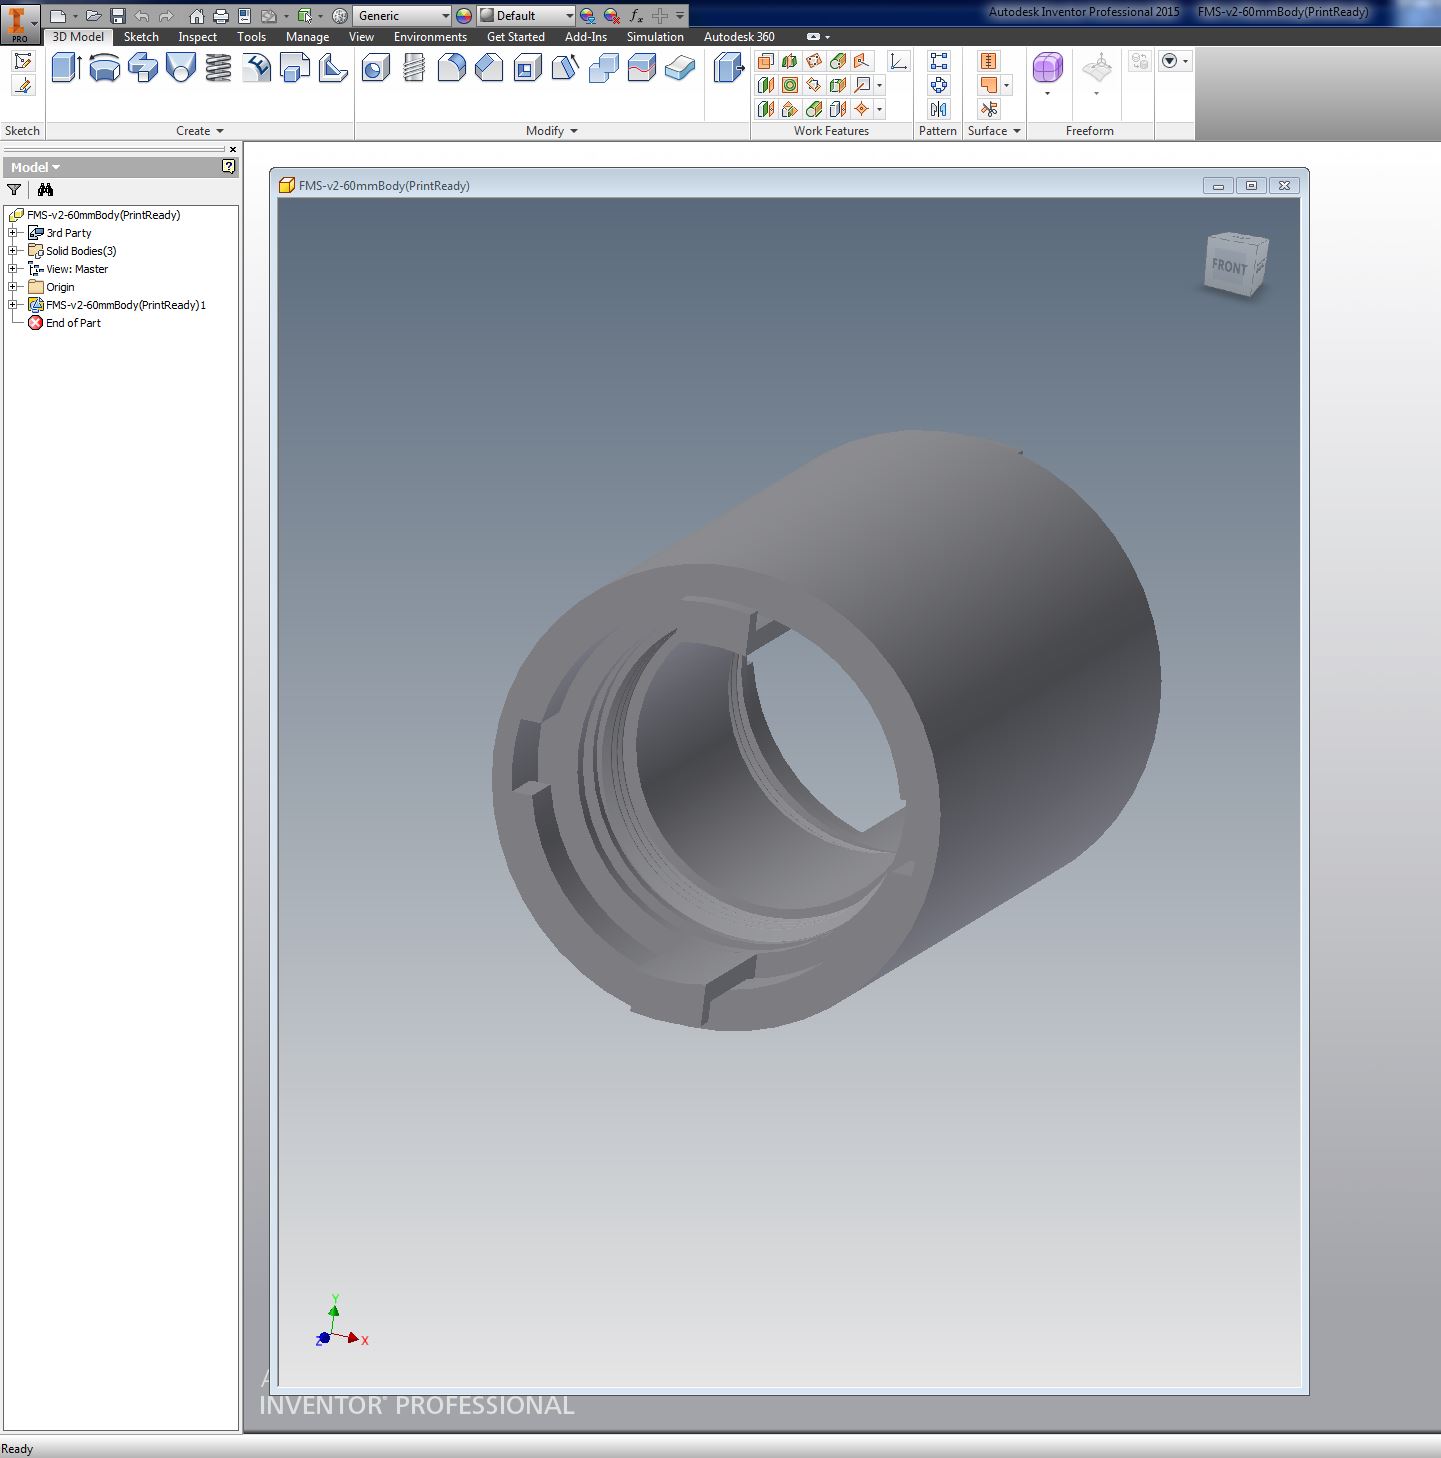Select the Rectangular Pattern tool
The width and height of the screenshot is (1441, 1458).
(938, 61)
